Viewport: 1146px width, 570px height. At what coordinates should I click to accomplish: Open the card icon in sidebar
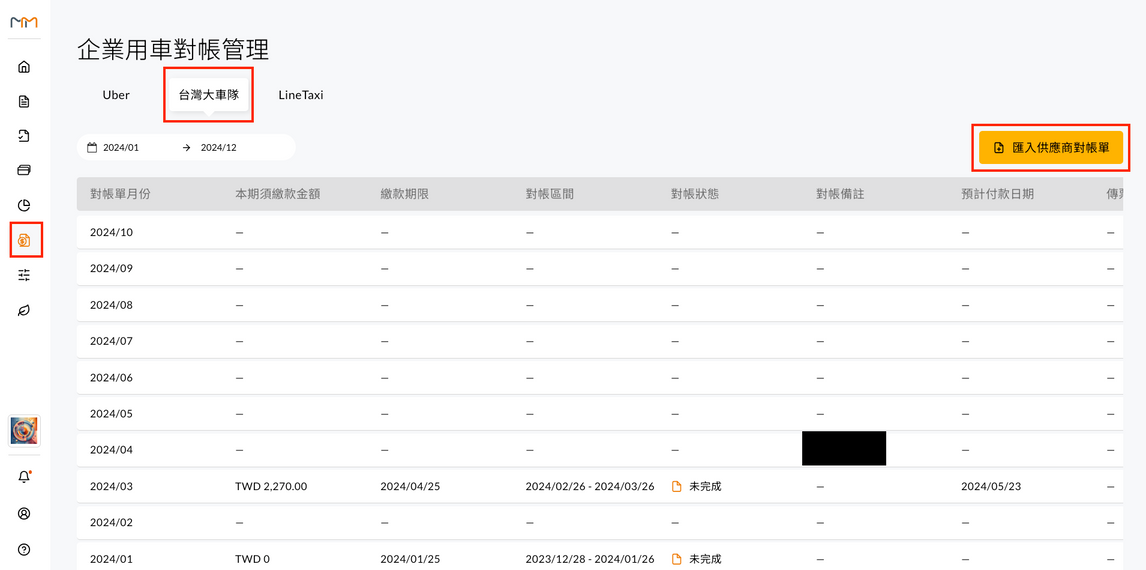coord(24,170)
